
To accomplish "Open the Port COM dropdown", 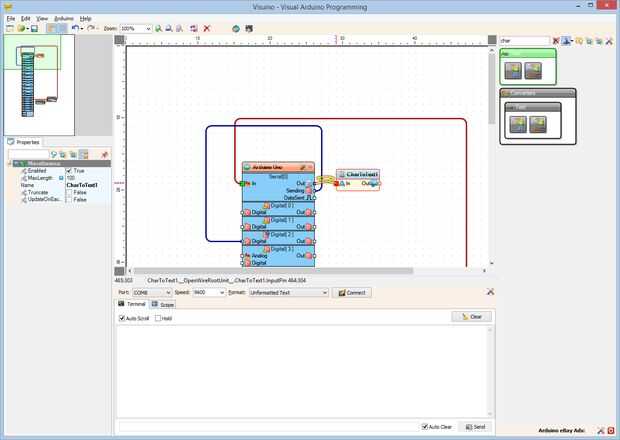I will point(168,293).
